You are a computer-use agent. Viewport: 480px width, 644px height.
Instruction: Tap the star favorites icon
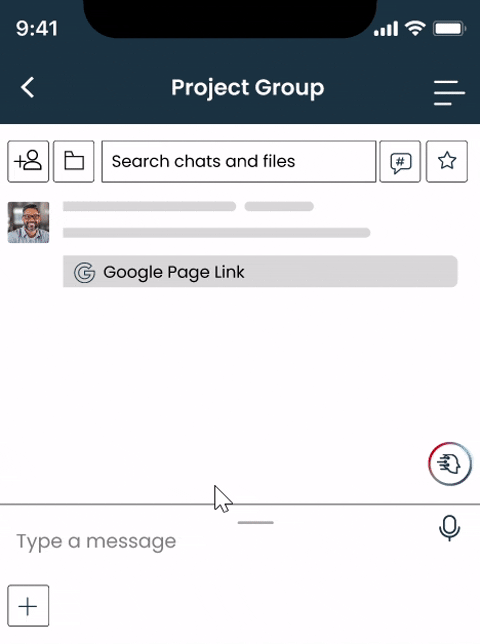(447, 161)
